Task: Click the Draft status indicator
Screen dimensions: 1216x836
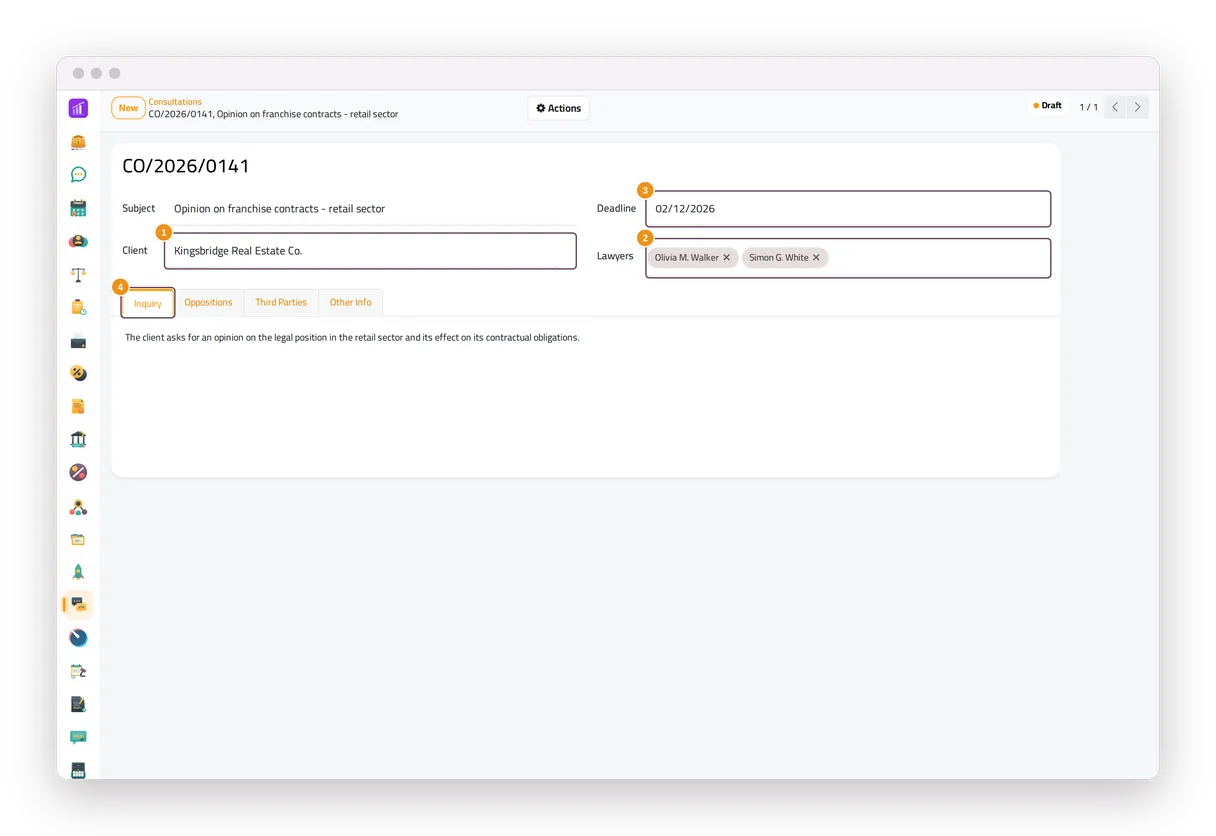Action: point(1048,106)
